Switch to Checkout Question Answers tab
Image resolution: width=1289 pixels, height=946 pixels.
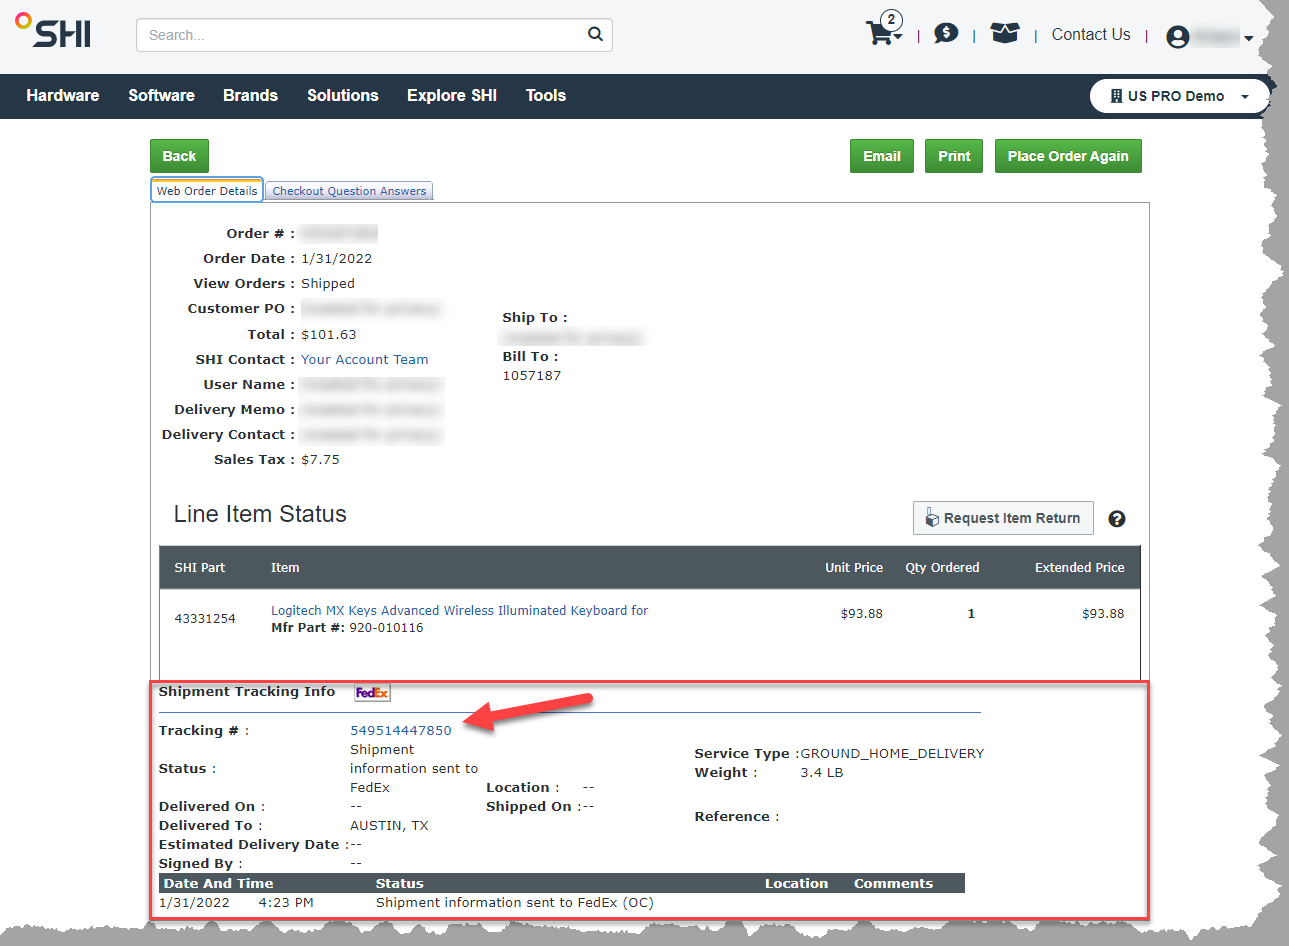(x=349, y=191)
